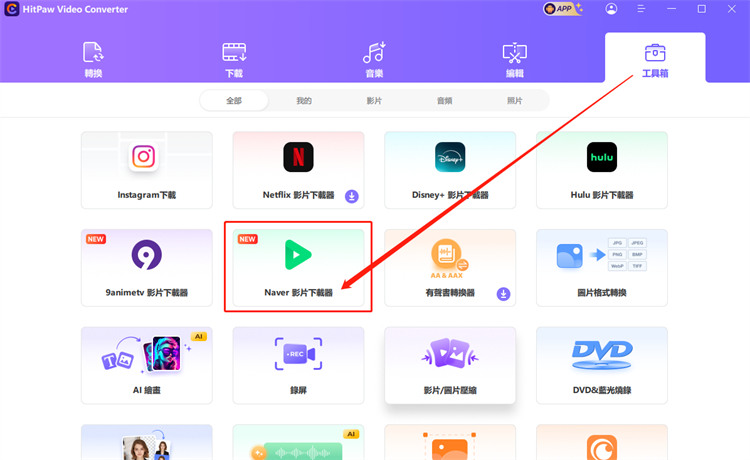
Task: Click the HitPaw logo in title bar
Action: (x=11, y=9)
